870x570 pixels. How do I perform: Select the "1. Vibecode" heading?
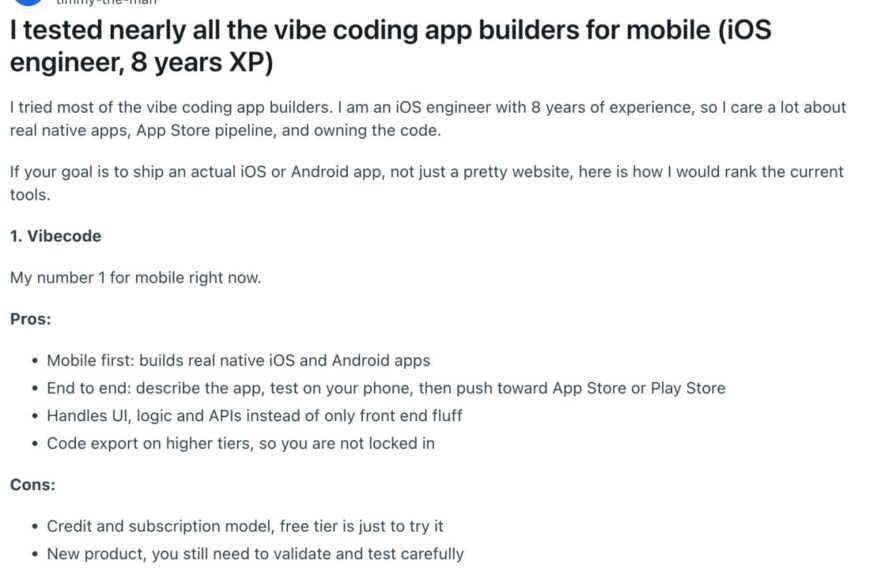point(55,236)
